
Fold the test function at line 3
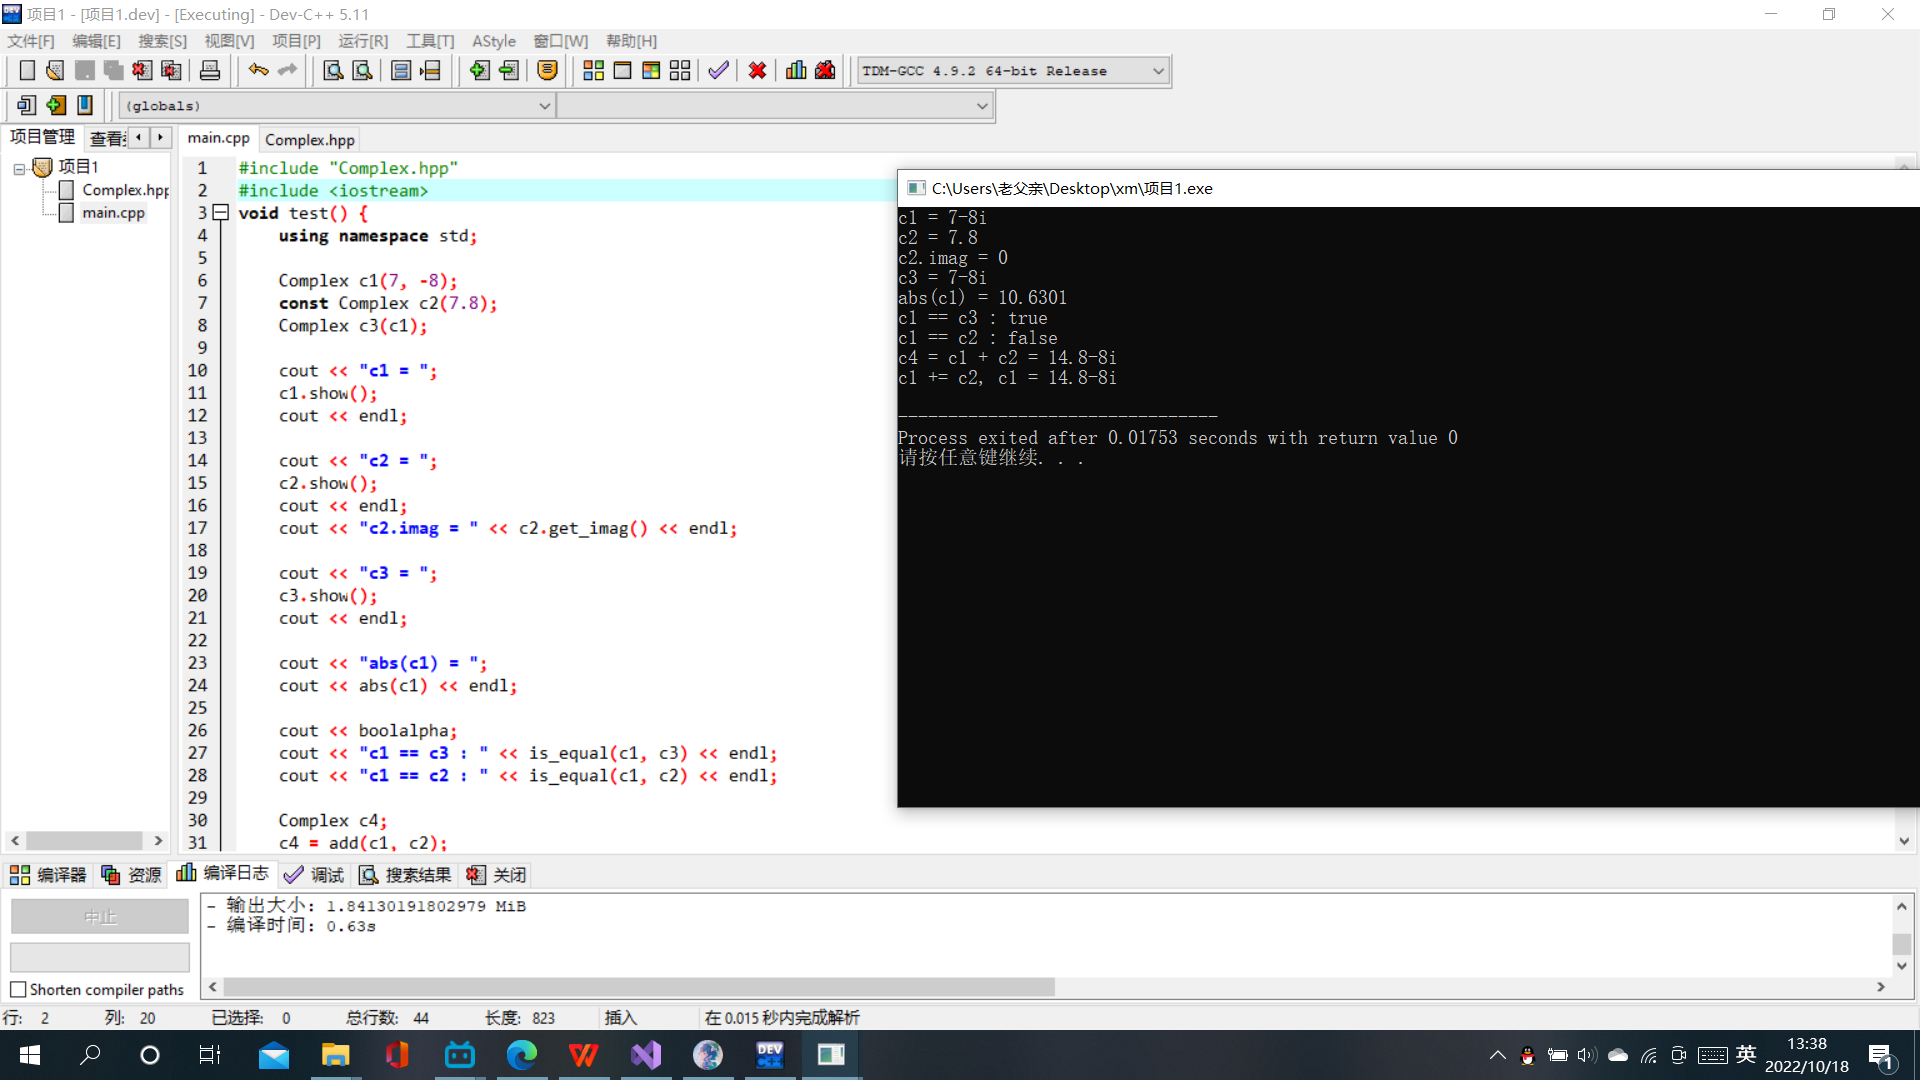221,212
